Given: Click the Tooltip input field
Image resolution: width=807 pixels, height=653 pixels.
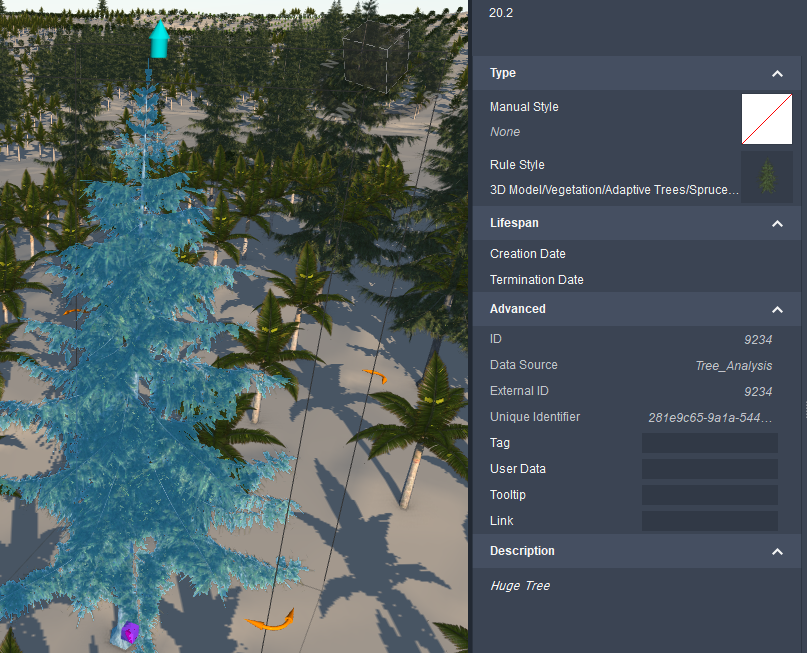Looking at the screenshot, I should click(709, 494).
